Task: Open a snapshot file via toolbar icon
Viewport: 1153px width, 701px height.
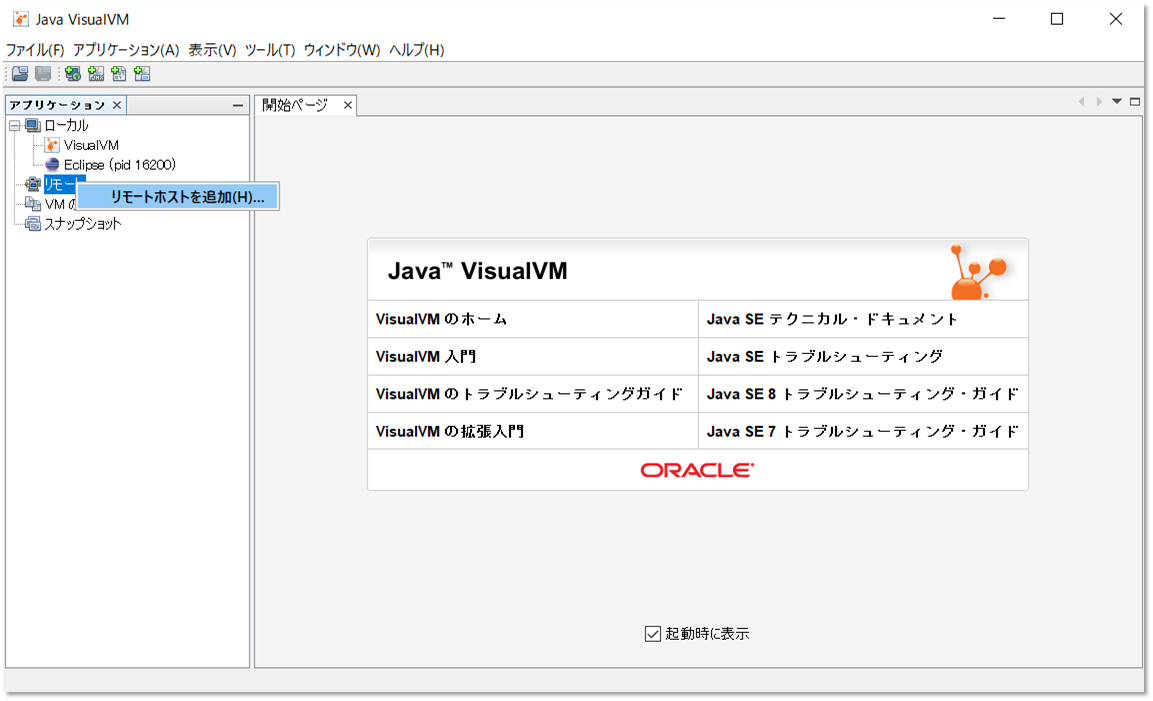Action: 19,73
